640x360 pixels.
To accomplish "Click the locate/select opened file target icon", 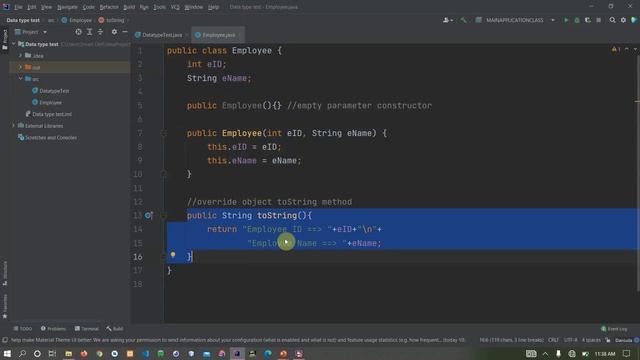I will 78,32.
